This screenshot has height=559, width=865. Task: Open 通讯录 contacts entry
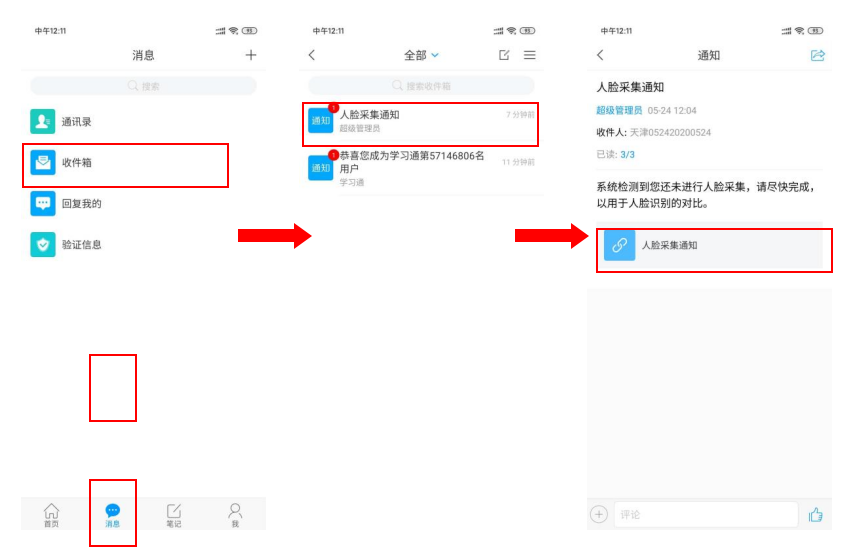(76, 122)
